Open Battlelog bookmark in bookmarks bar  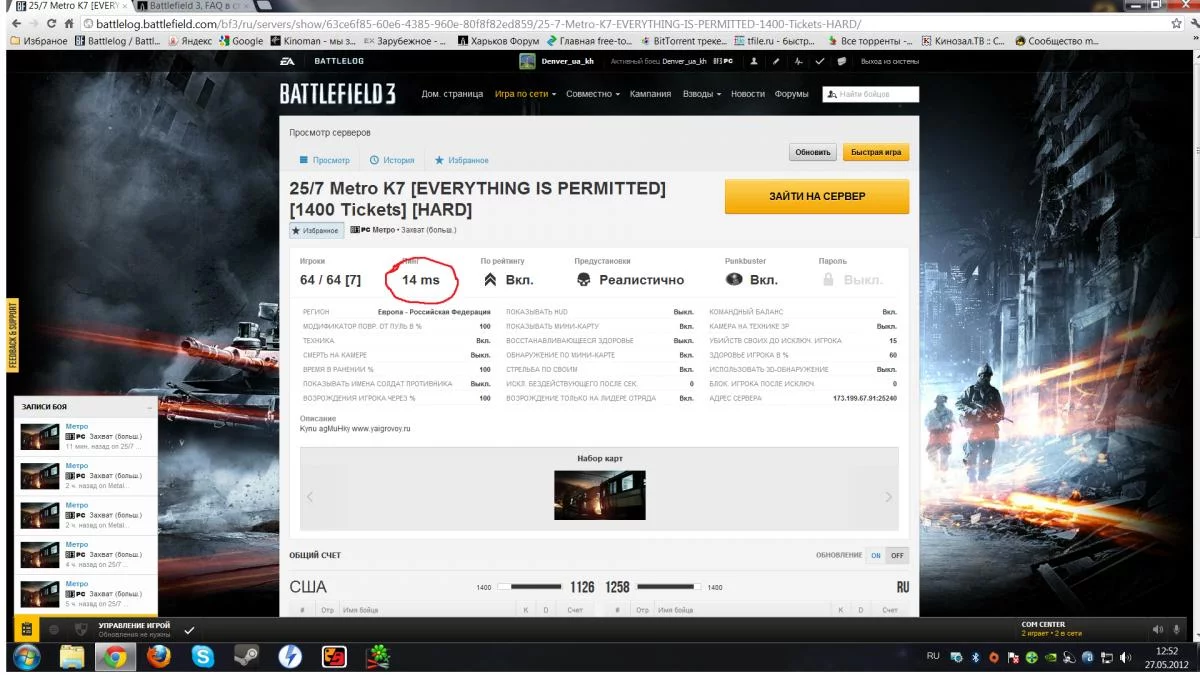(x=118, y=41)
